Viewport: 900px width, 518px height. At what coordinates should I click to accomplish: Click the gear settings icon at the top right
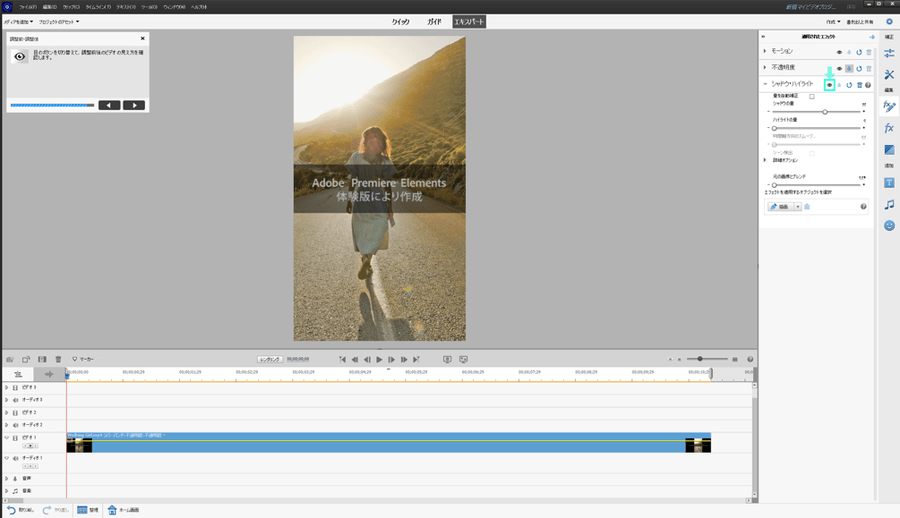click(x=889, y=22)
